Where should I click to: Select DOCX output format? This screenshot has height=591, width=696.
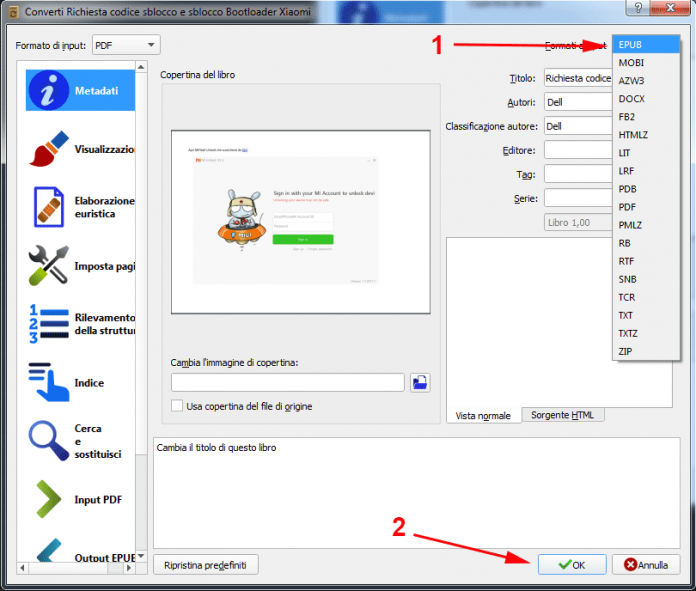[x=646, y=99]
